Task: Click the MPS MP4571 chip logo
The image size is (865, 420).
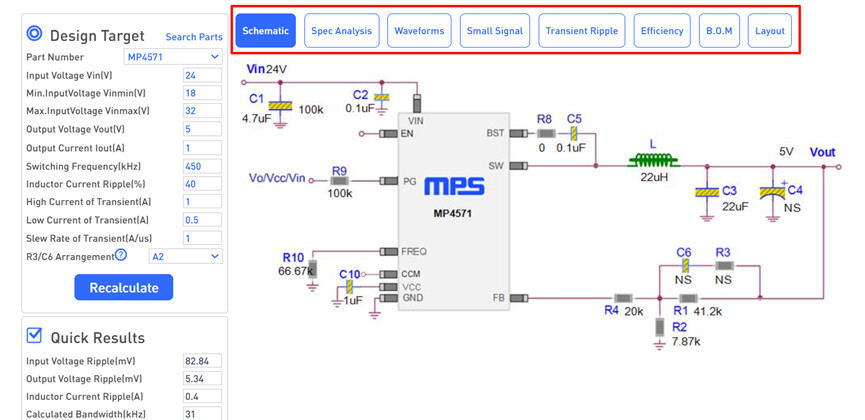Action: point(453,187)
